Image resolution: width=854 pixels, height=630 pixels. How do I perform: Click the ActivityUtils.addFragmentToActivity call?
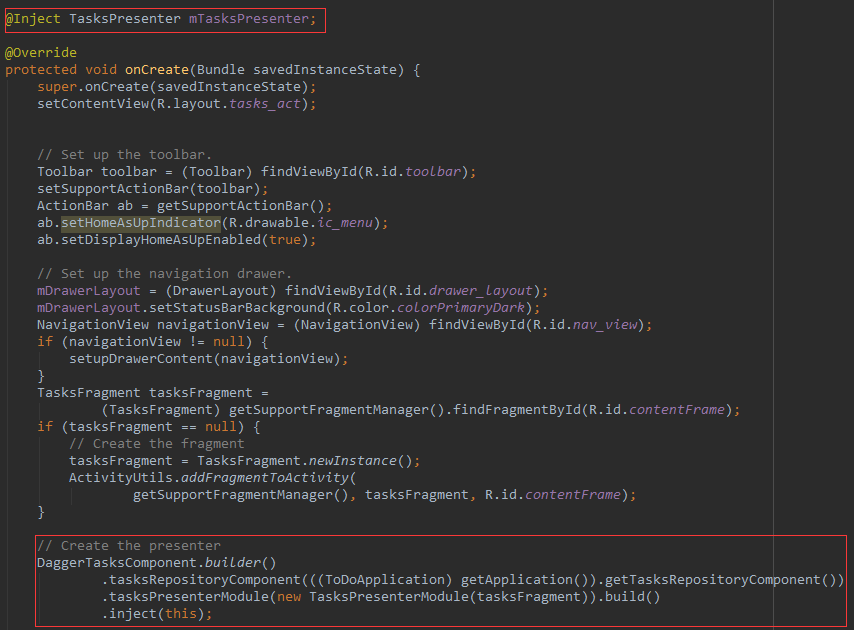coord(212,478)
